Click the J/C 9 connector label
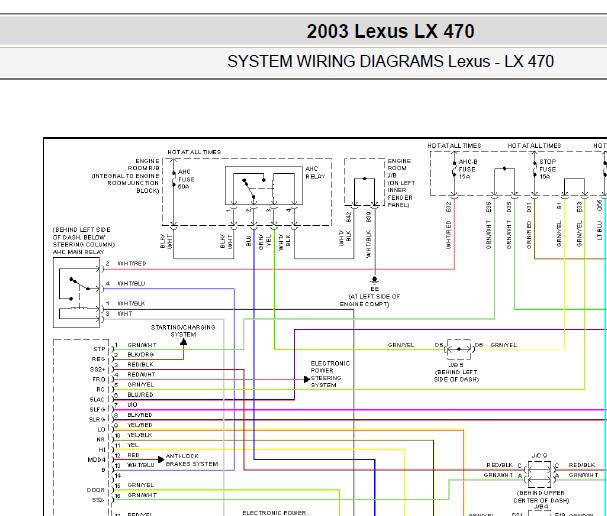The image size is (607, 516). tap(539, 456)
